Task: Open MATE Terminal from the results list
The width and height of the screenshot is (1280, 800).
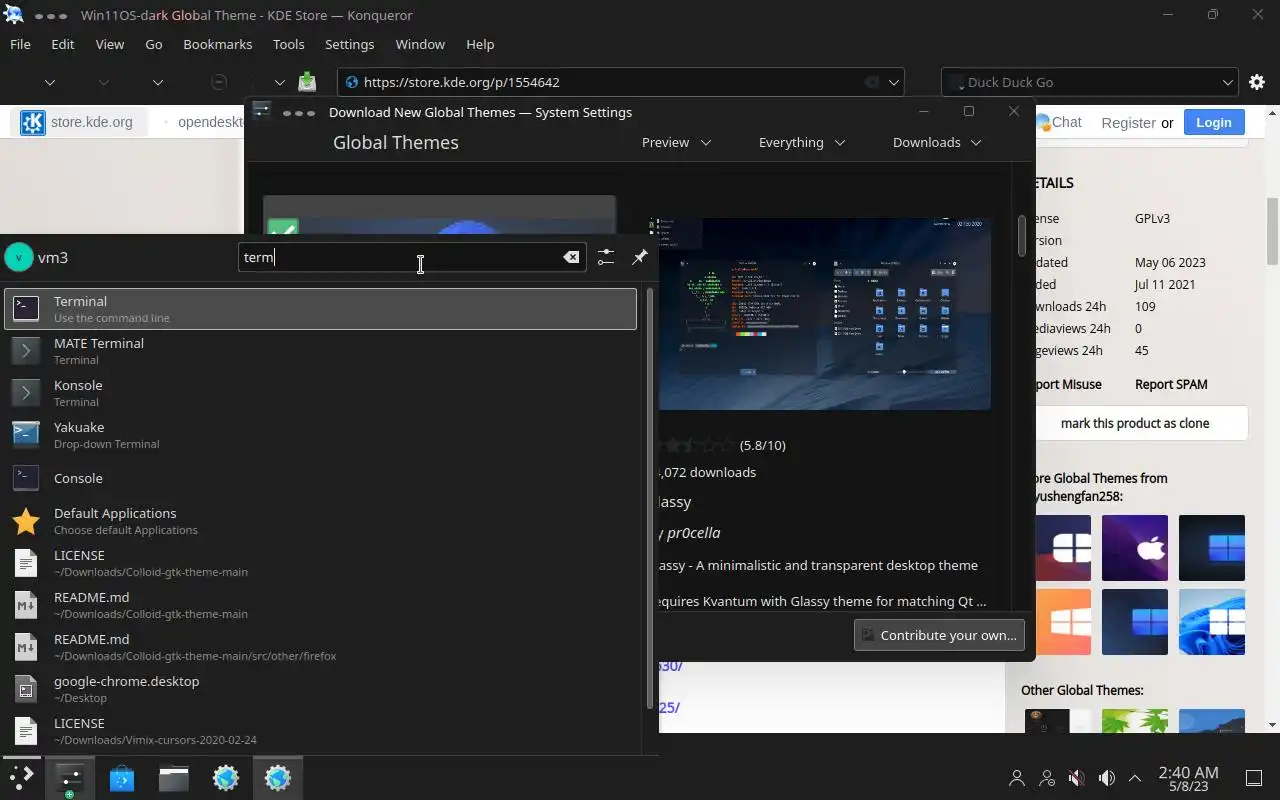Action: coord(320,351)
